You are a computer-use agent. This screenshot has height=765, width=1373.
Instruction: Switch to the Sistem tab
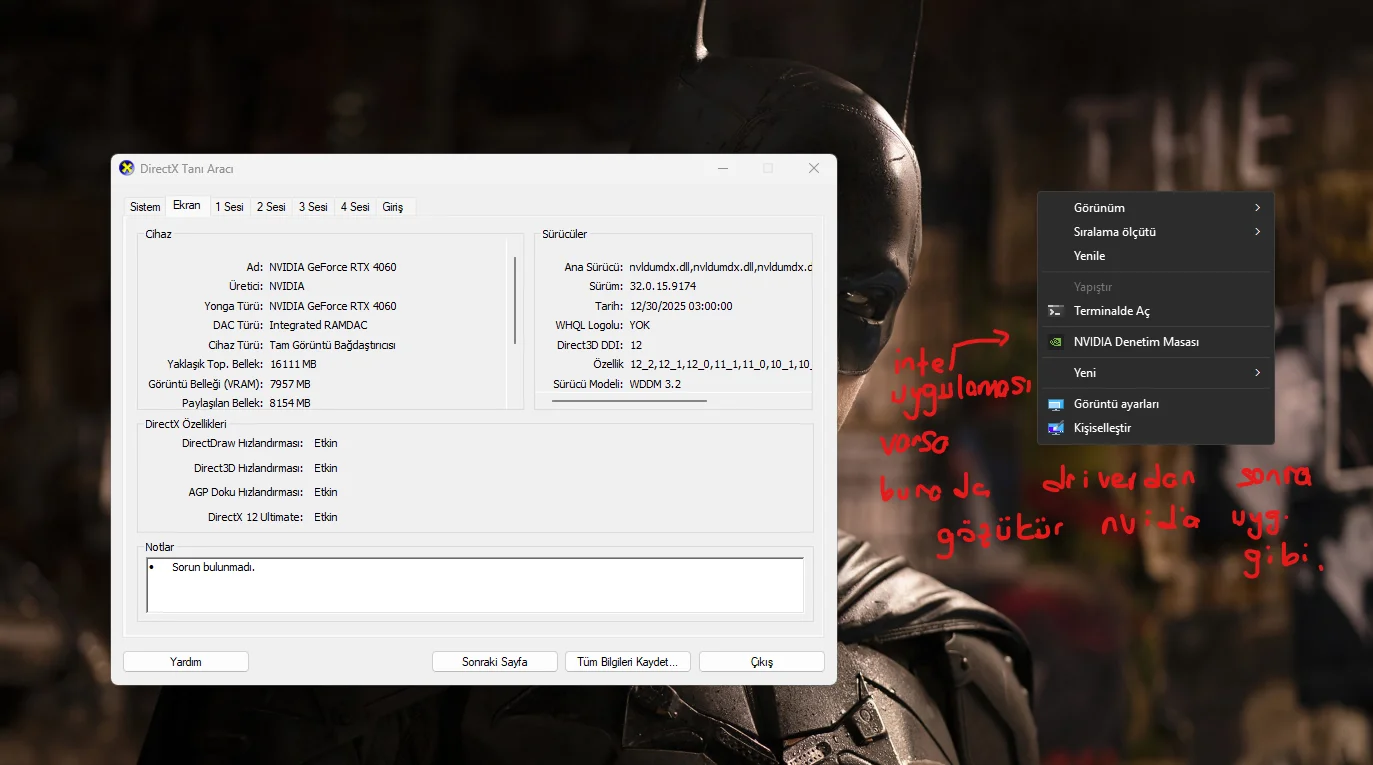coord(145,207)
